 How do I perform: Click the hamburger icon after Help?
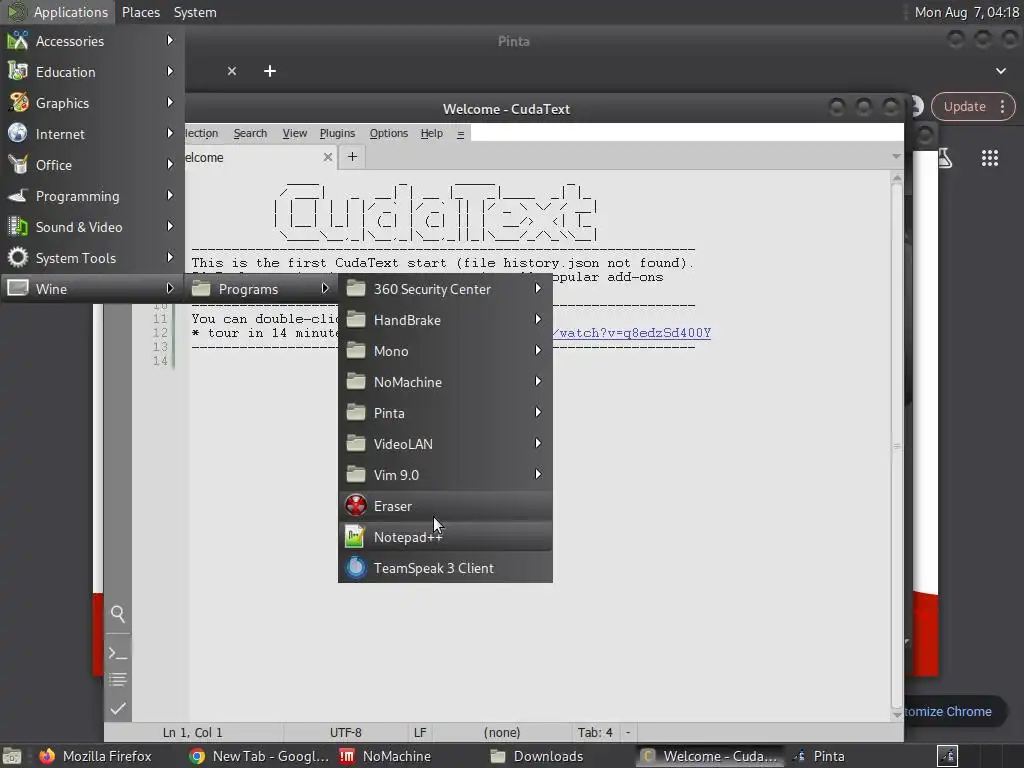[460, 134]
